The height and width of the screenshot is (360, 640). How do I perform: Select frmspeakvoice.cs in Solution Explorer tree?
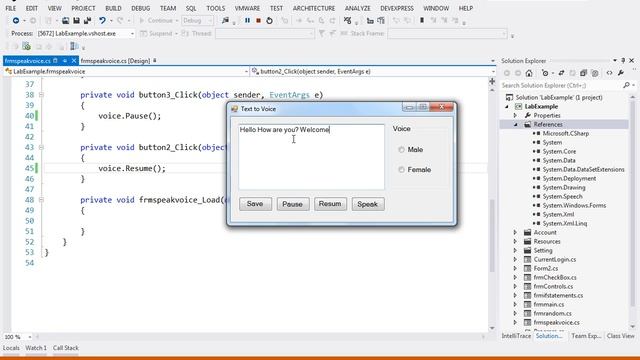pyautogui.click(x=556, y=322)
